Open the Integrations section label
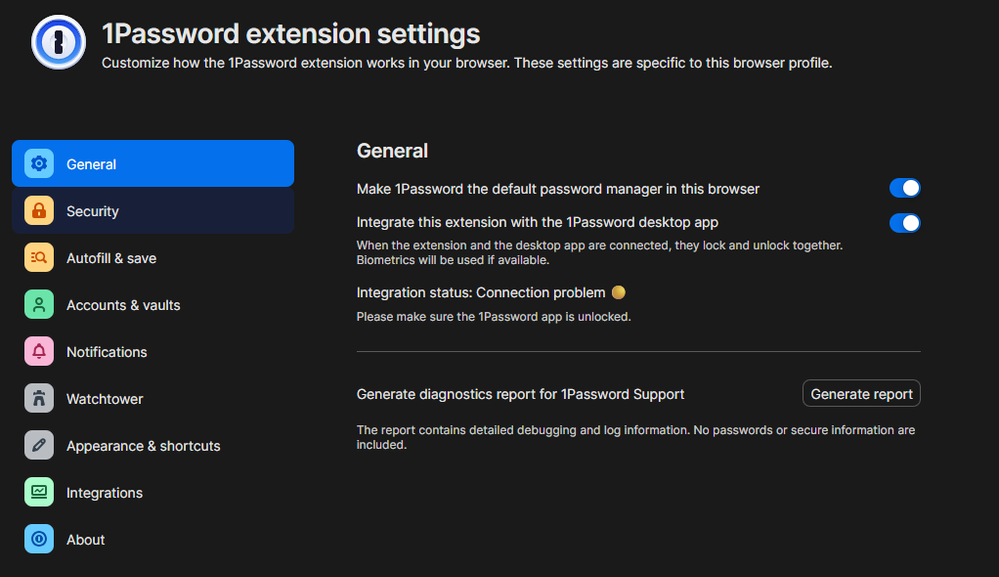Viewport: 999px width, 577px height. pos(105,493)
